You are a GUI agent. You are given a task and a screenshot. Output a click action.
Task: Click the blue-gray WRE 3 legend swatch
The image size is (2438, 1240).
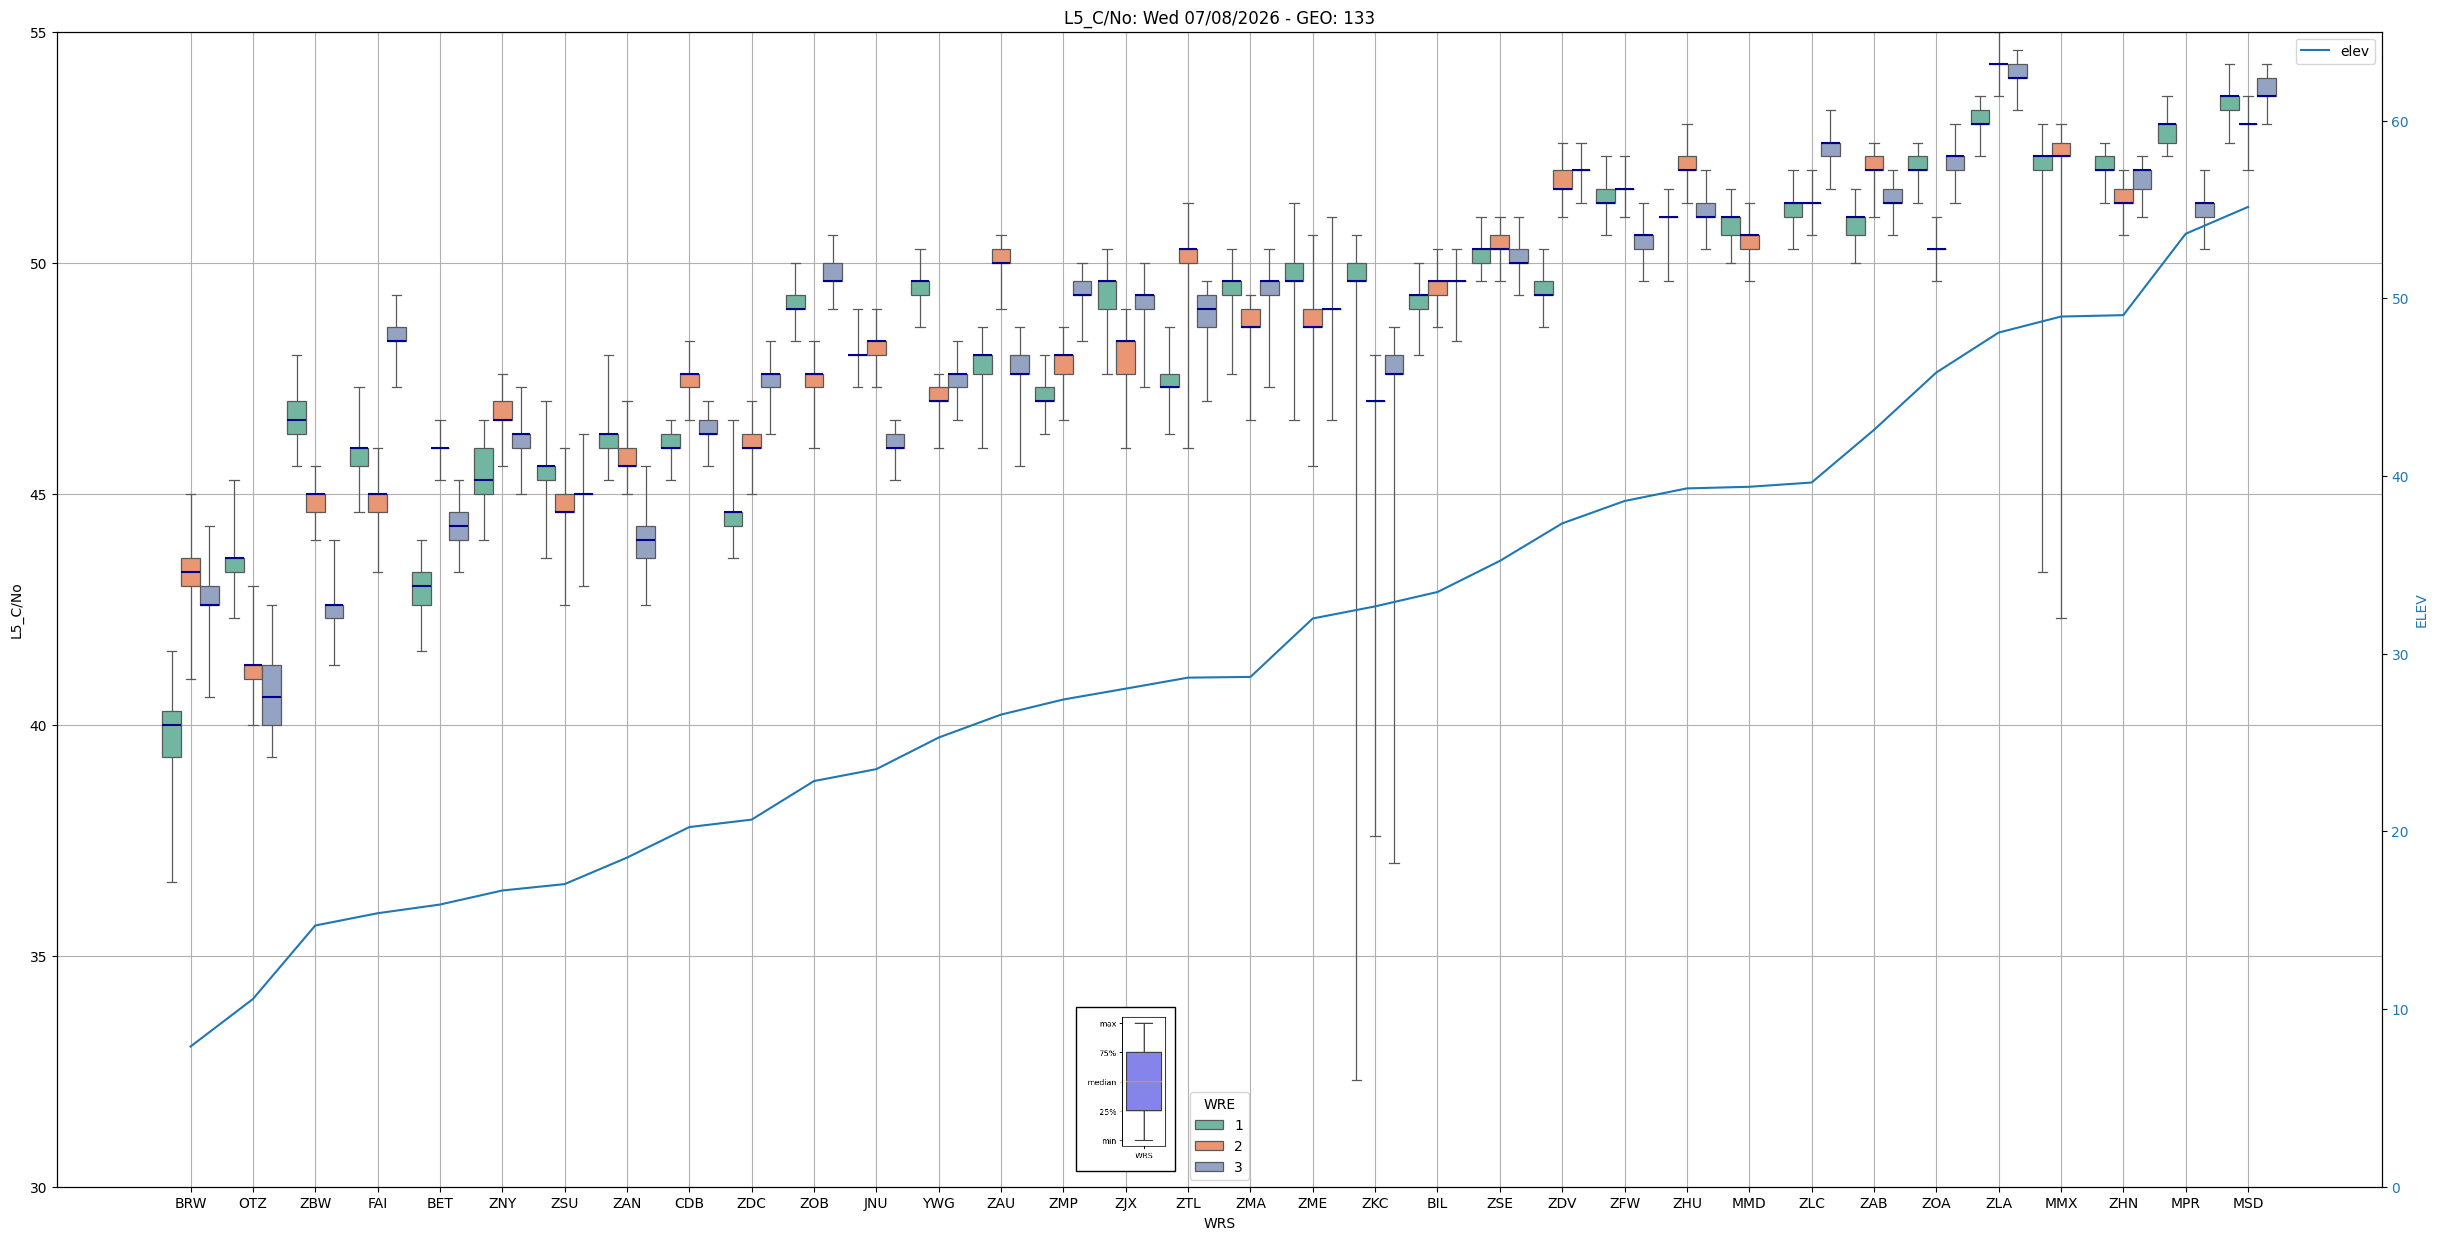click(x=1208, y=1167)
